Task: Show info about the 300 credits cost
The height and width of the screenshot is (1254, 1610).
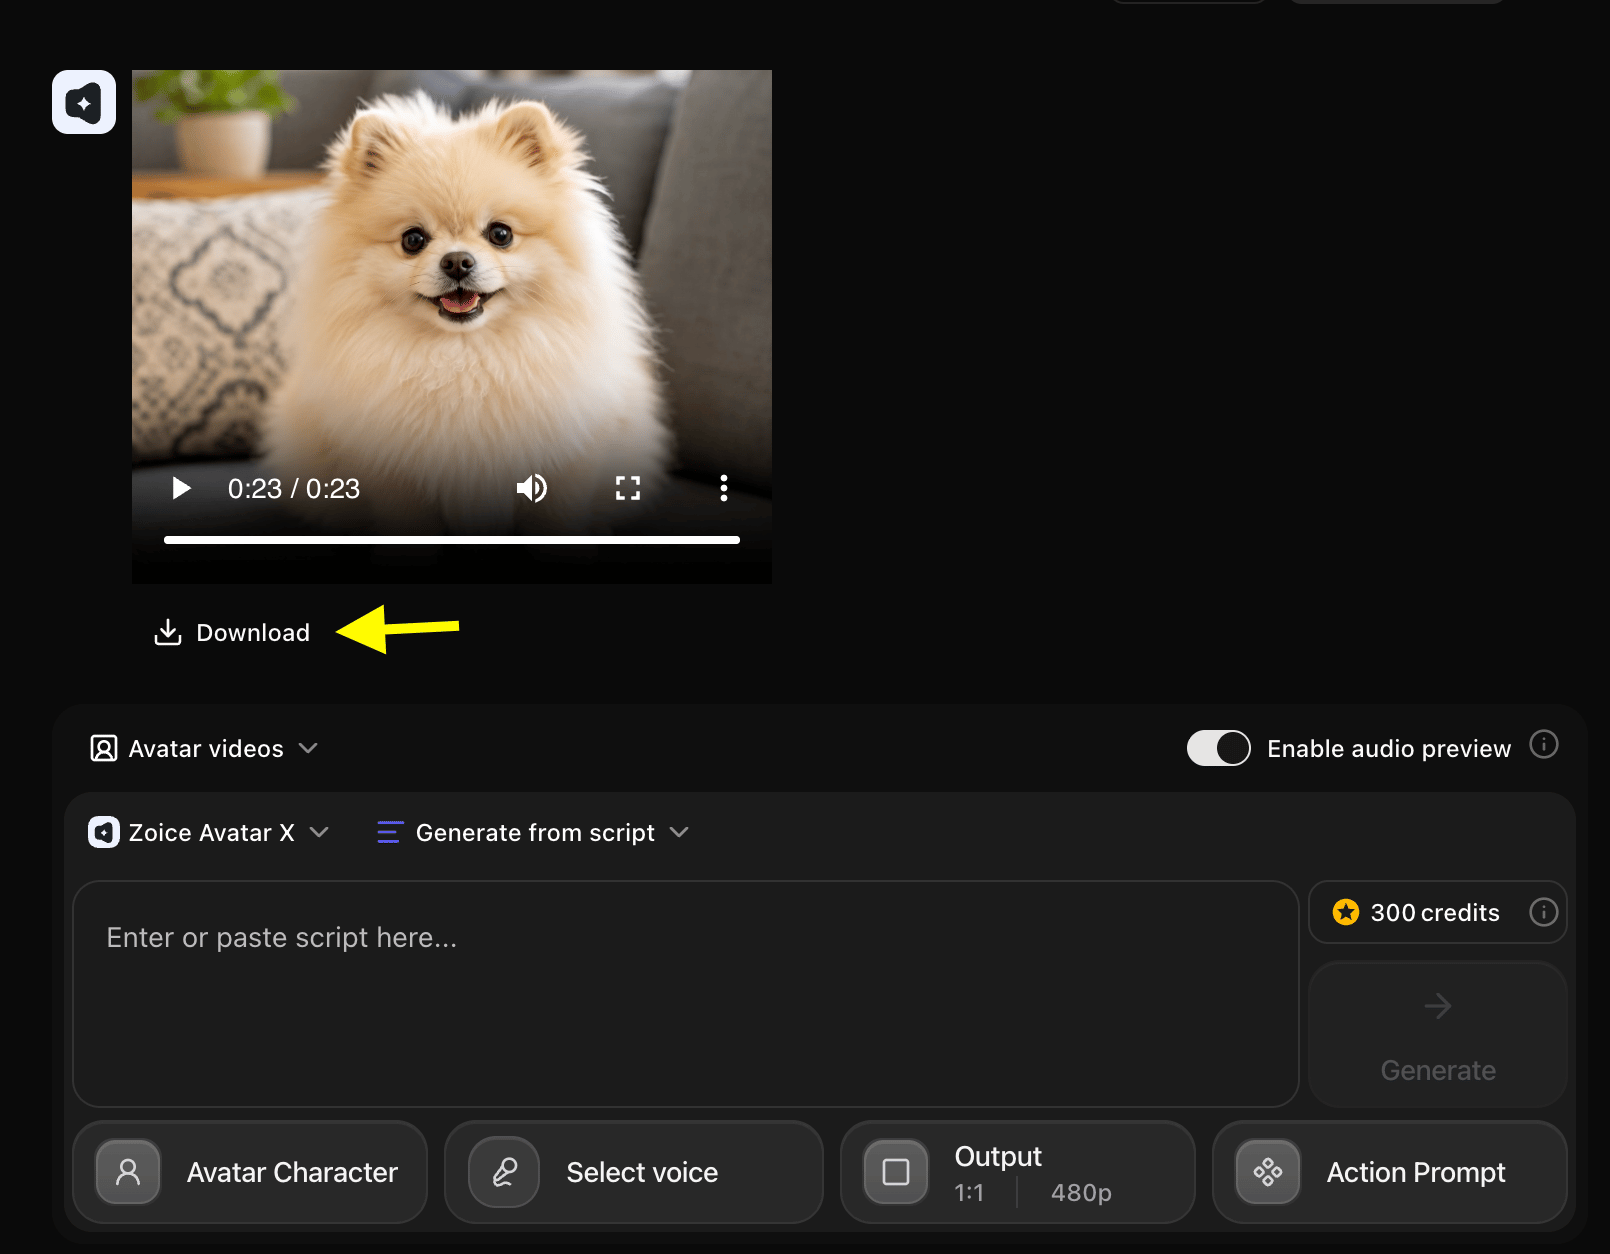Action: (1544, 912)
